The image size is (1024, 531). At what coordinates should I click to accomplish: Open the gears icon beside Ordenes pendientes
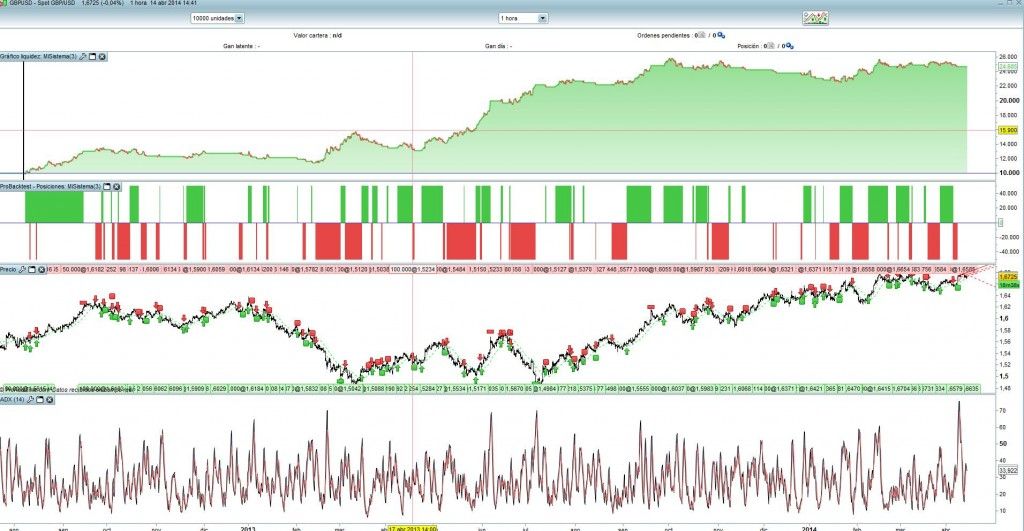[721, 36]
